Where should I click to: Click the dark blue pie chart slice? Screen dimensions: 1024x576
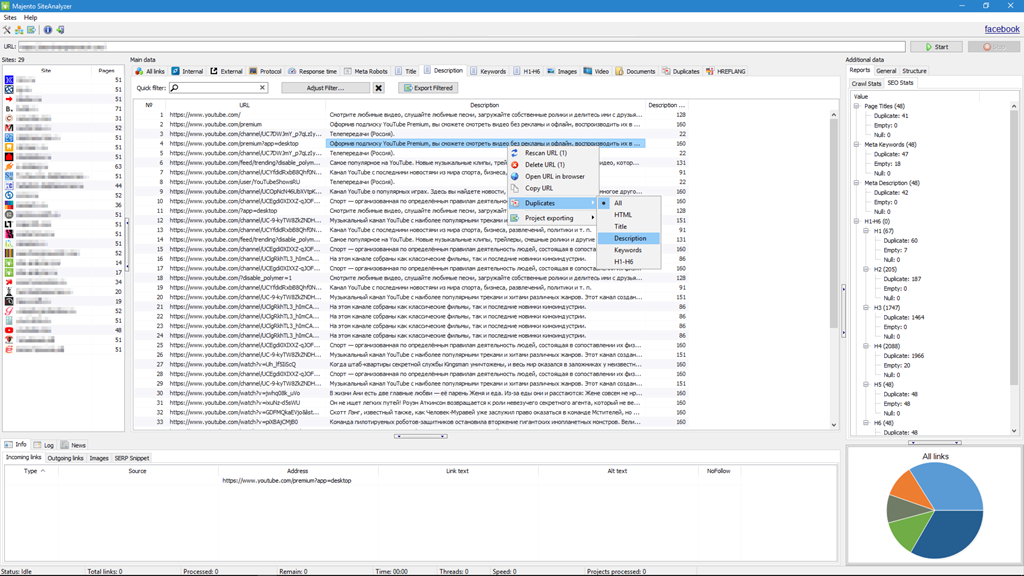[x=947, y=532]
